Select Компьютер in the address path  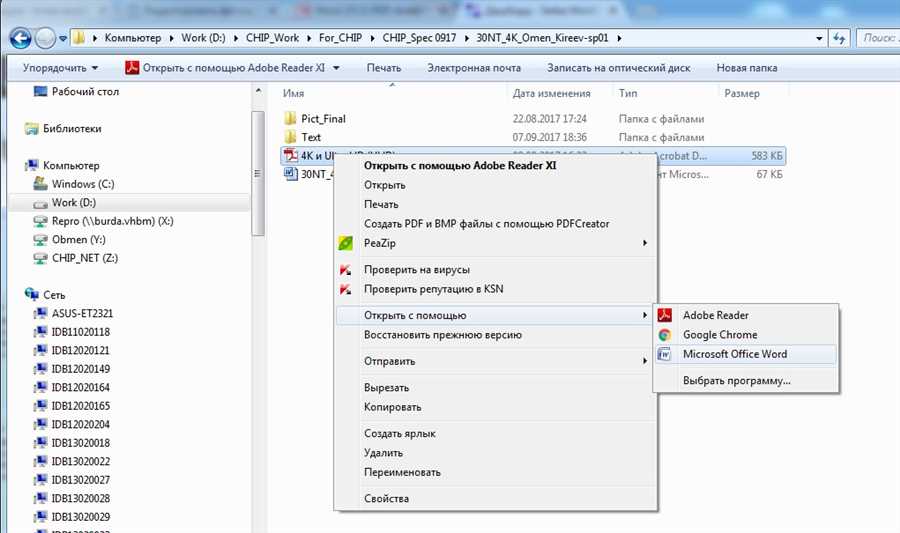point(133,38)
